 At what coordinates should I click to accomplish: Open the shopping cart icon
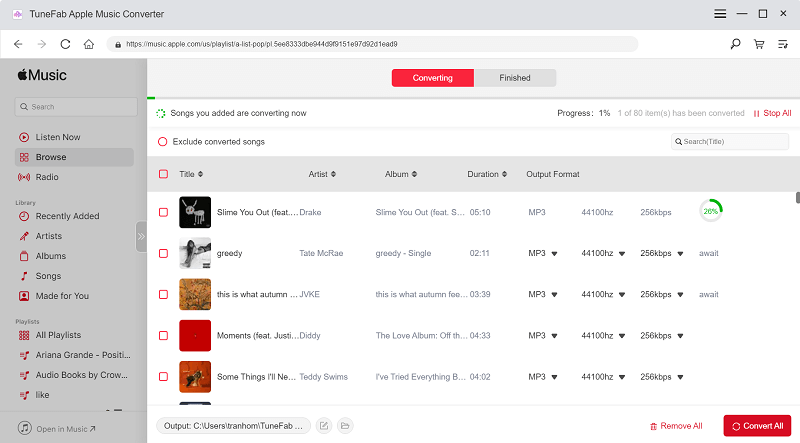point(759,44)
